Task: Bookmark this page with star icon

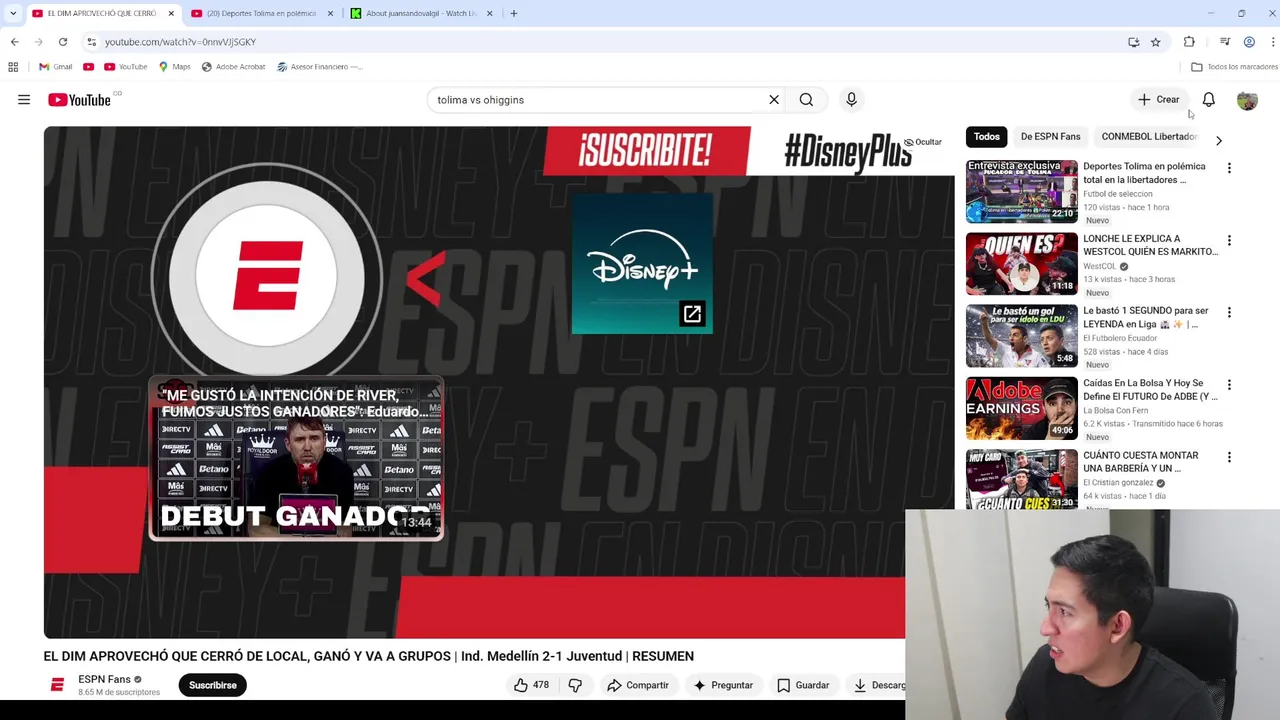Action: (x=1155, y=42)
